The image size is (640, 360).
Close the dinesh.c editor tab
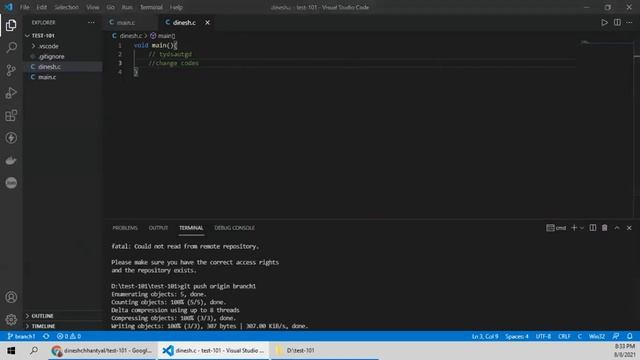pos(207,22)
